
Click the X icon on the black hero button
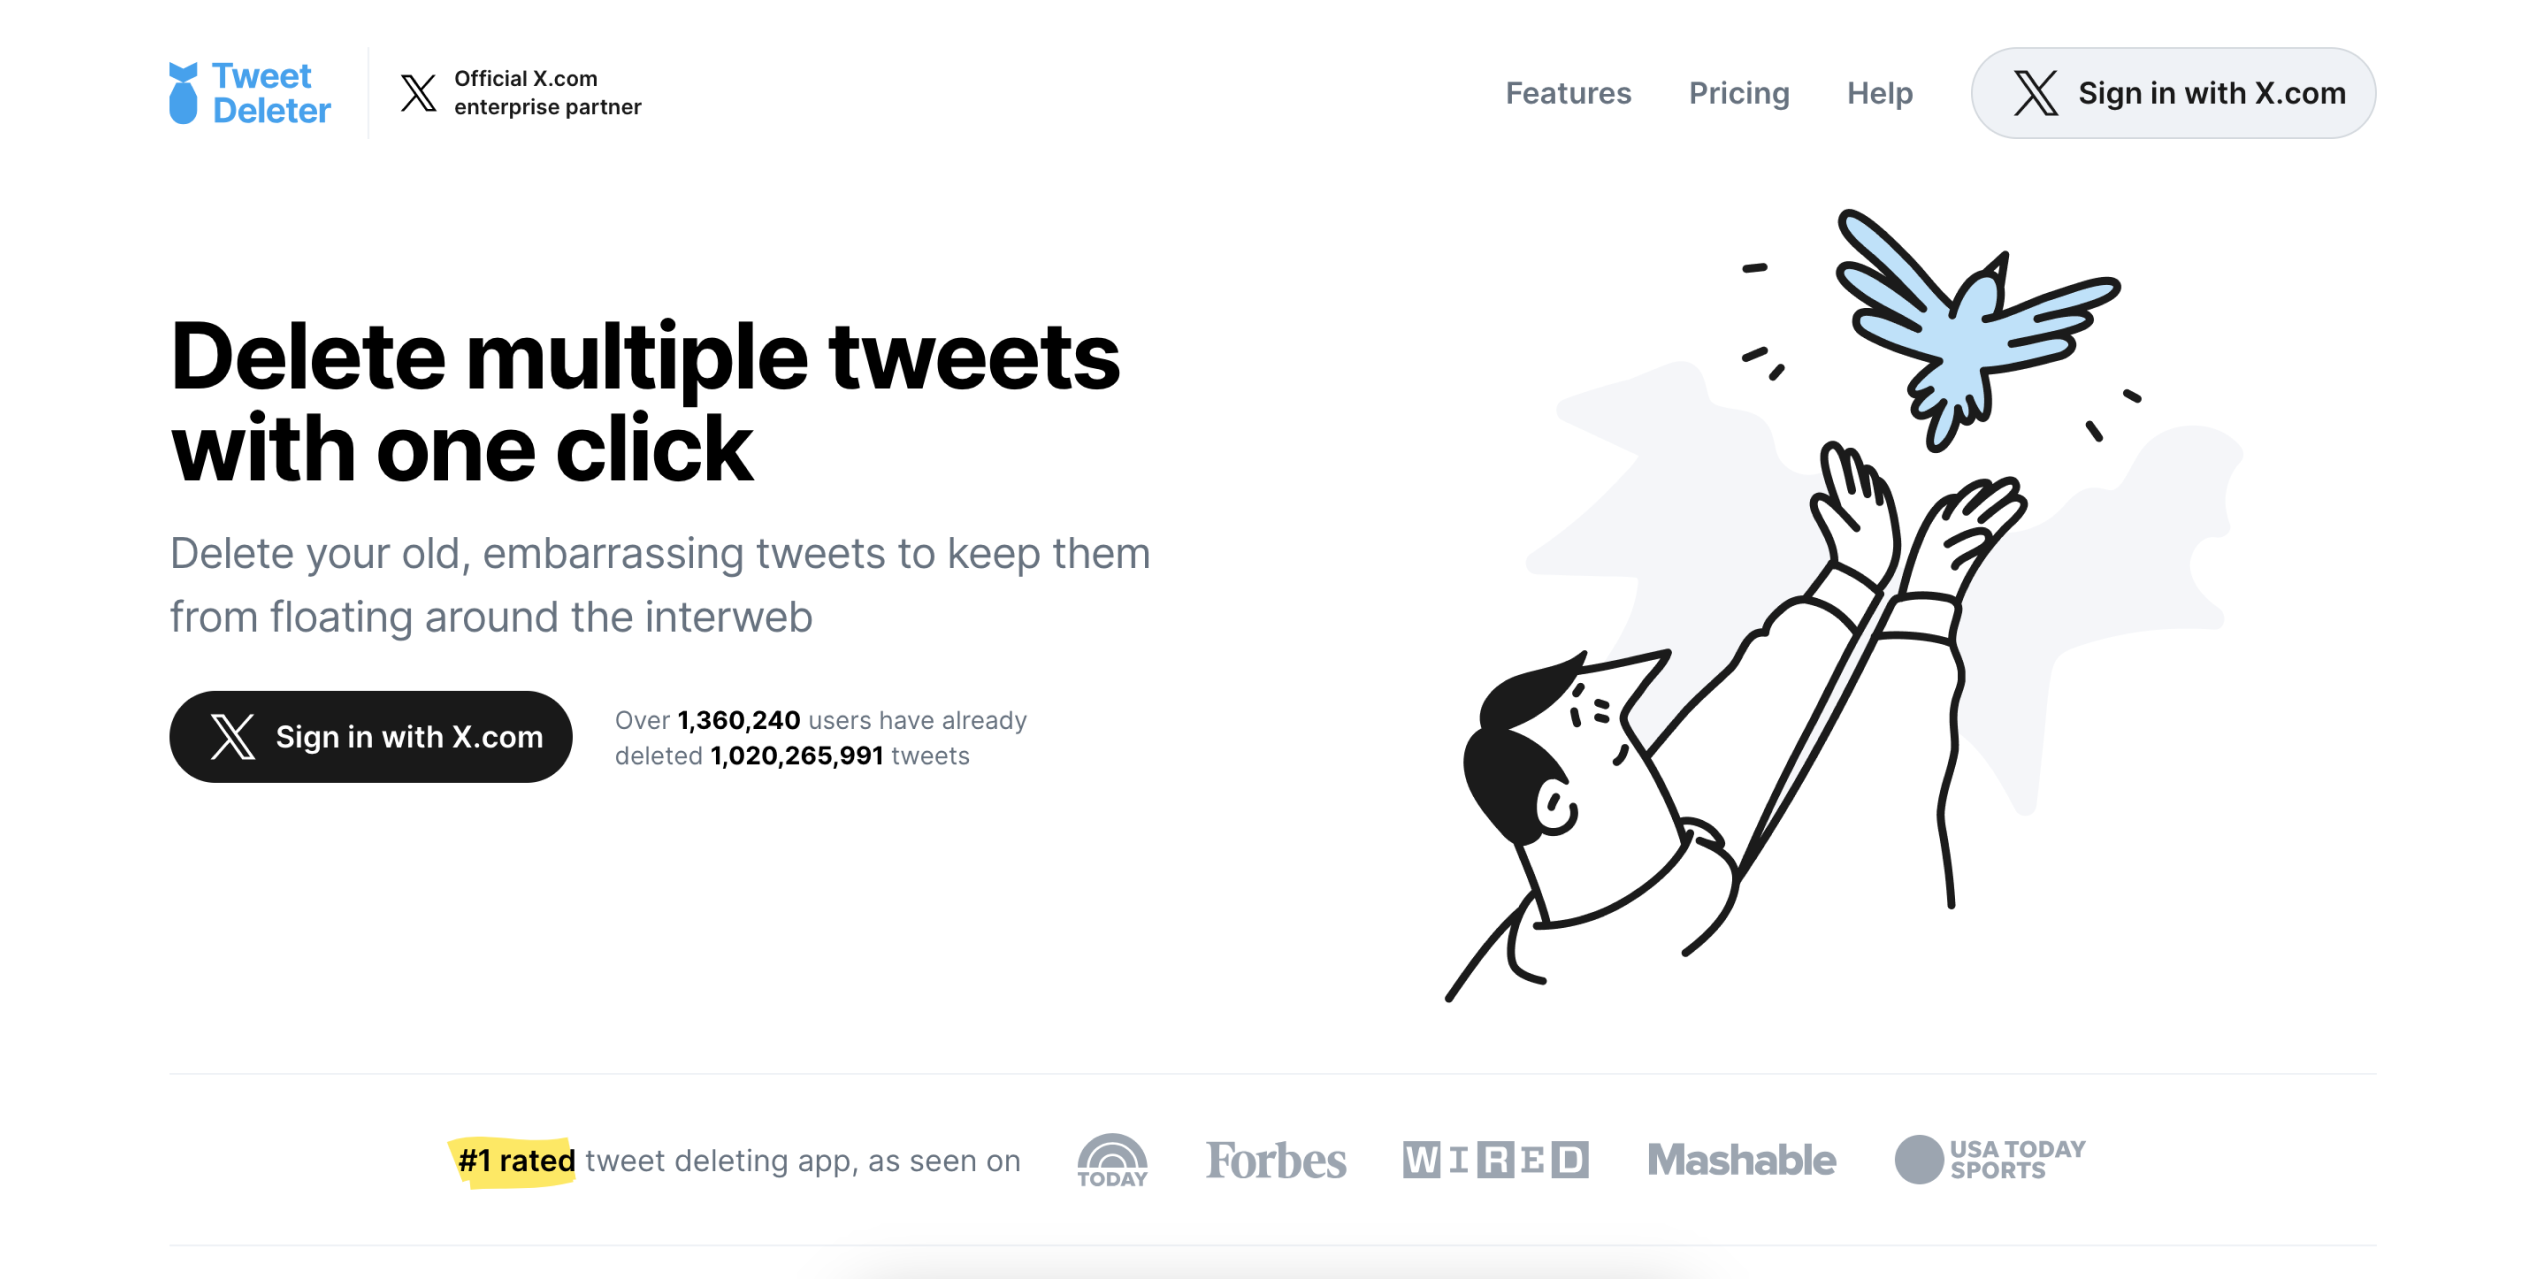pyautogui.click(x=232, y=736)
